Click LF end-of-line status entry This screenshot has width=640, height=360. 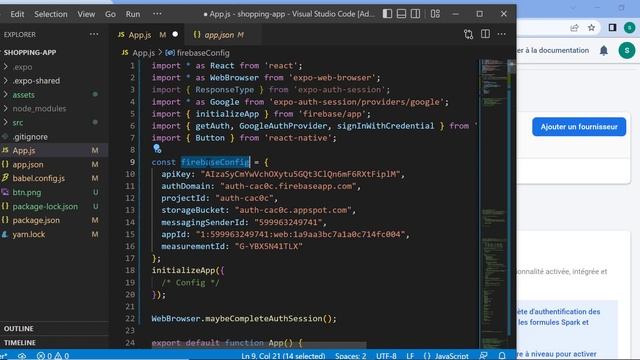pos(410,356)
